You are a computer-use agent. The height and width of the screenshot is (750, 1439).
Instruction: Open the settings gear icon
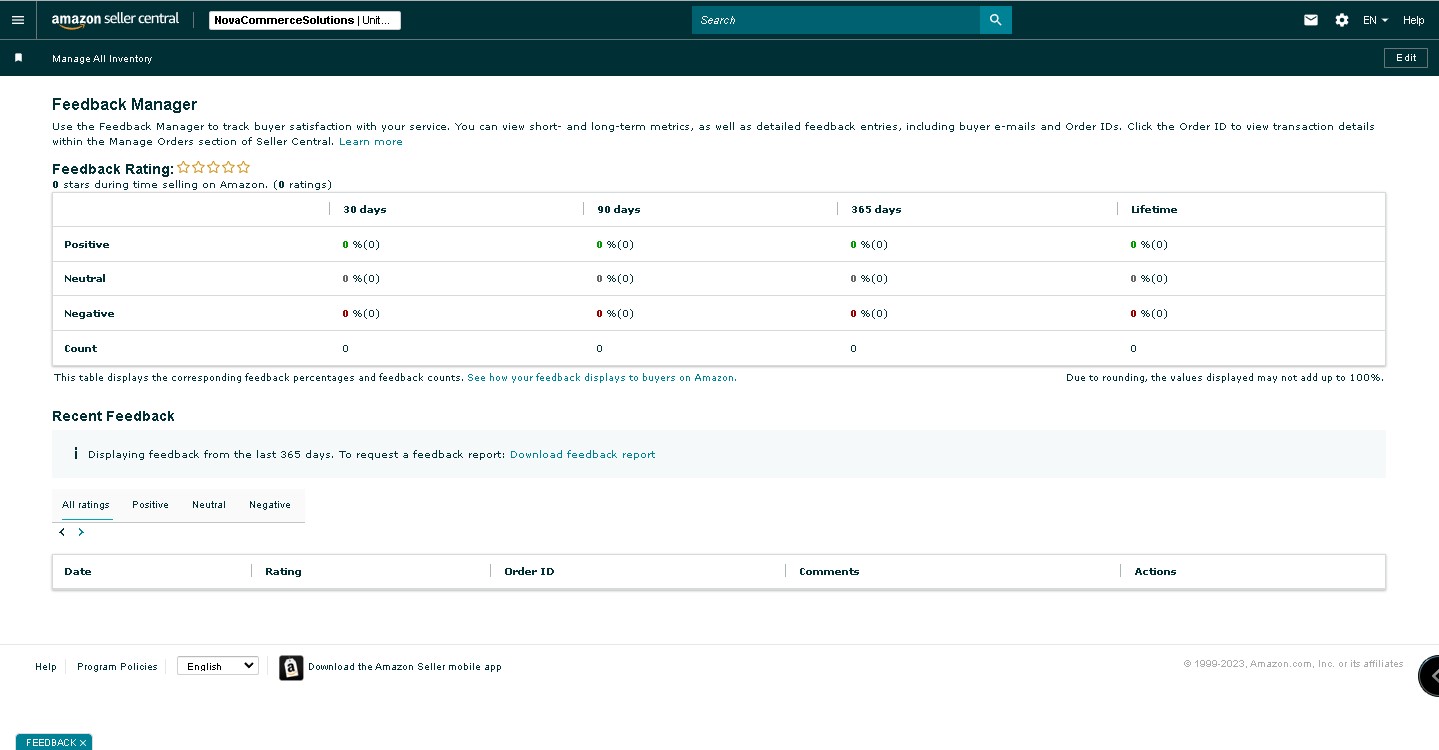pyautogui.click(x=1342, y=20)
